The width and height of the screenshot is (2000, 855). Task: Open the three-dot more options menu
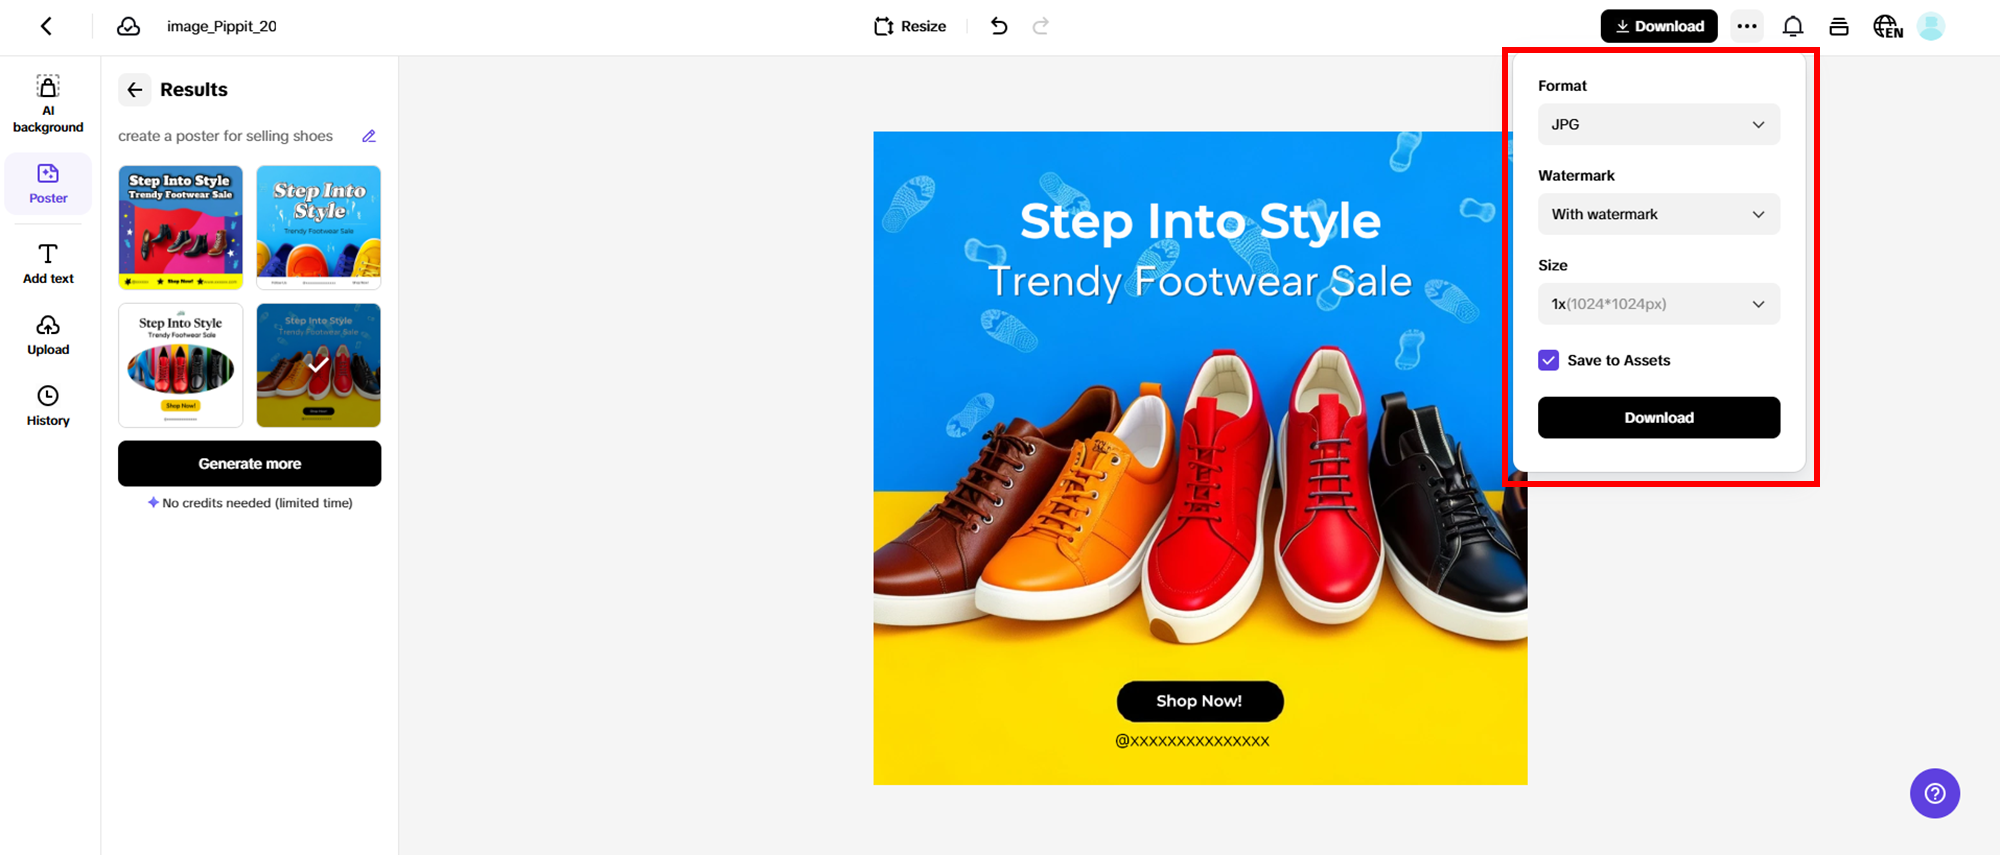click(1747, 27)
